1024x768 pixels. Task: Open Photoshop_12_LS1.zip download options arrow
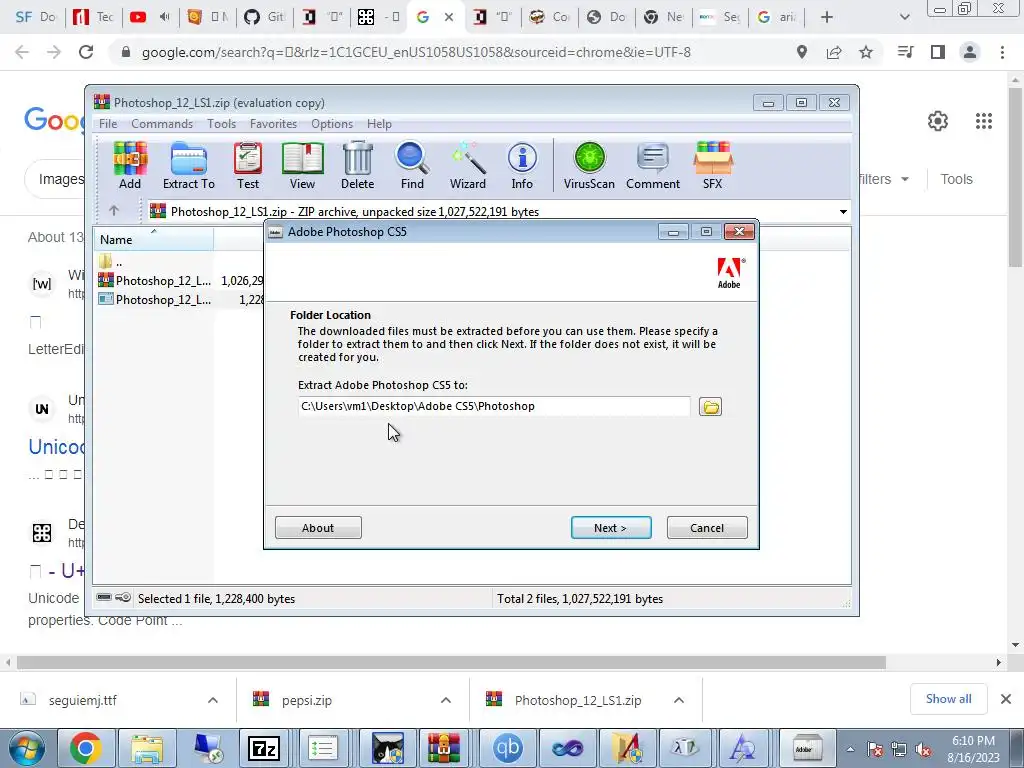pos(679,700)
